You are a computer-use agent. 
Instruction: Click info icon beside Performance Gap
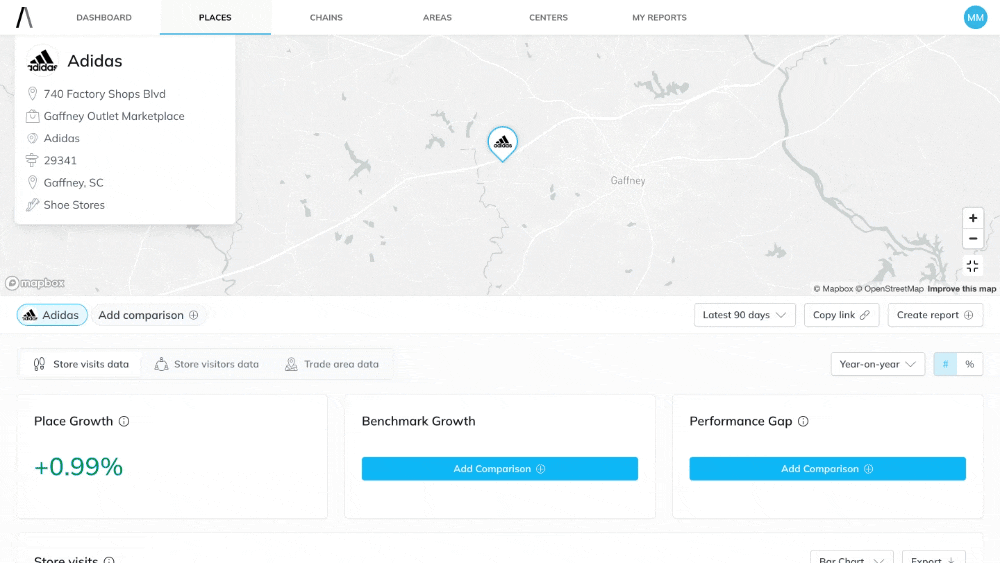(x=803, y=421)
